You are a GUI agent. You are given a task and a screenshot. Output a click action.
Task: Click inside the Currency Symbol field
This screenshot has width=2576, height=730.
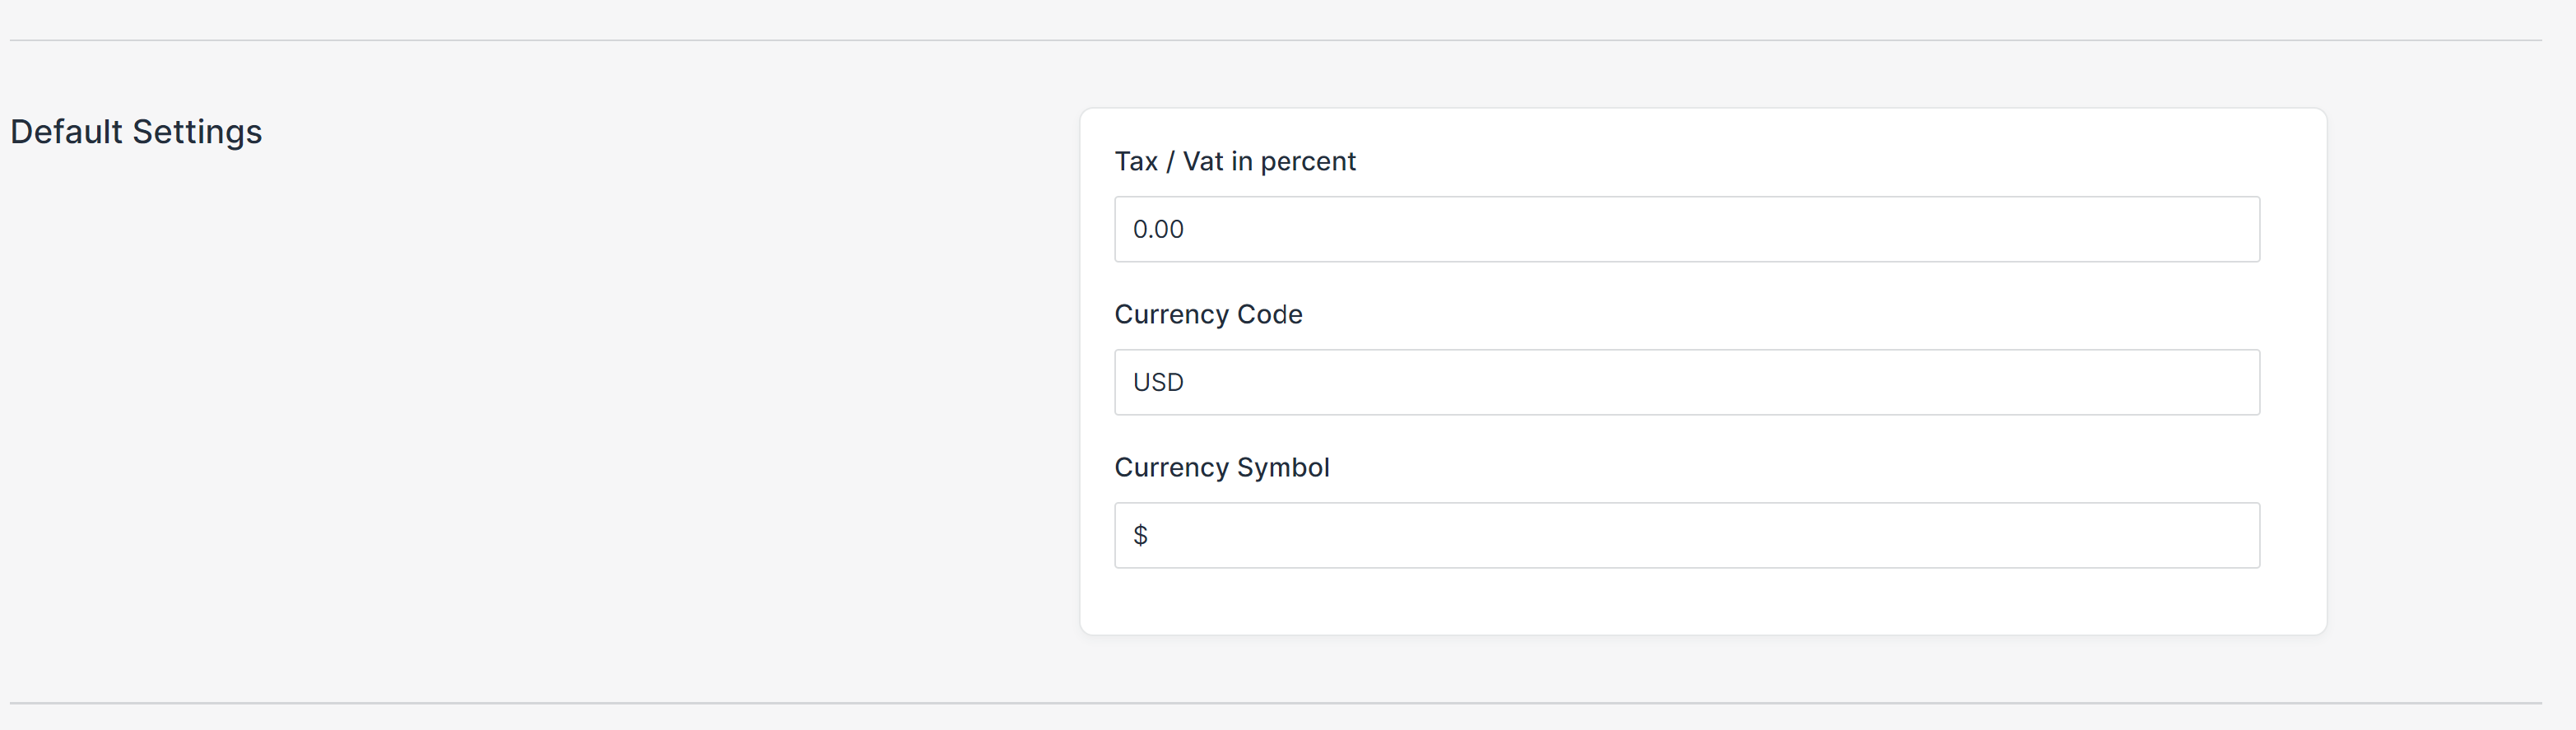(1686, 535)
